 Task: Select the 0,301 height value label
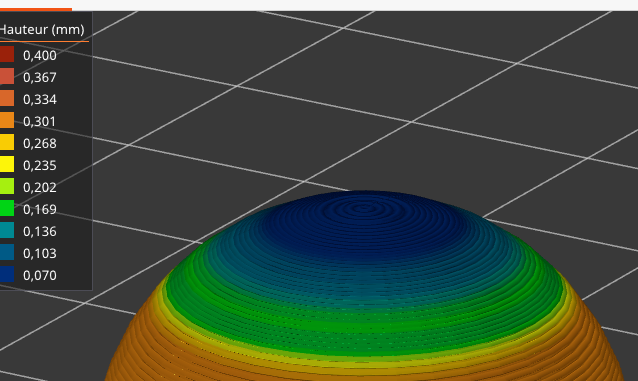[x=39, y=121]
